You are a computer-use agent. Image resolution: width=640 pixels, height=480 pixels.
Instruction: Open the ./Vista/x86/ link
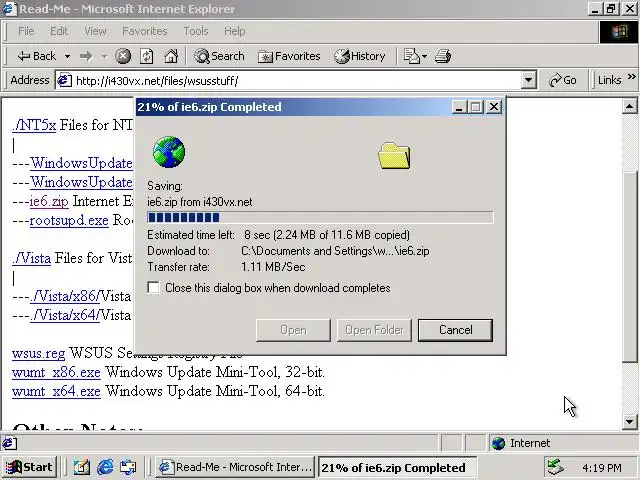(x=65, y=296)
